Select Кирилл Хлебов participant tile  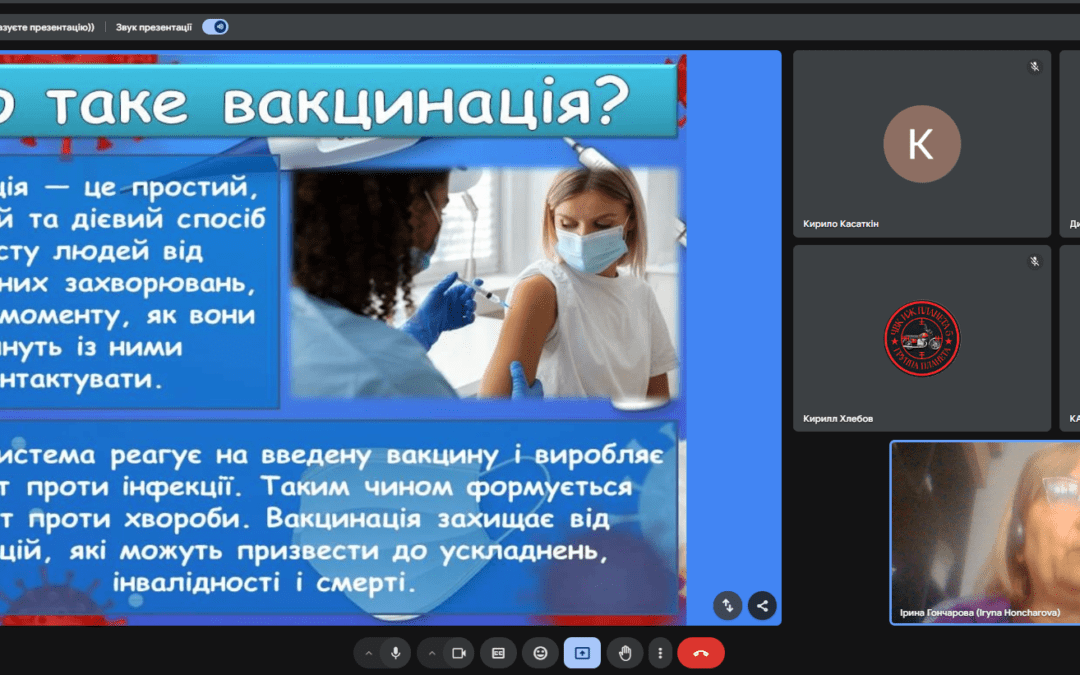click(922, 338)
